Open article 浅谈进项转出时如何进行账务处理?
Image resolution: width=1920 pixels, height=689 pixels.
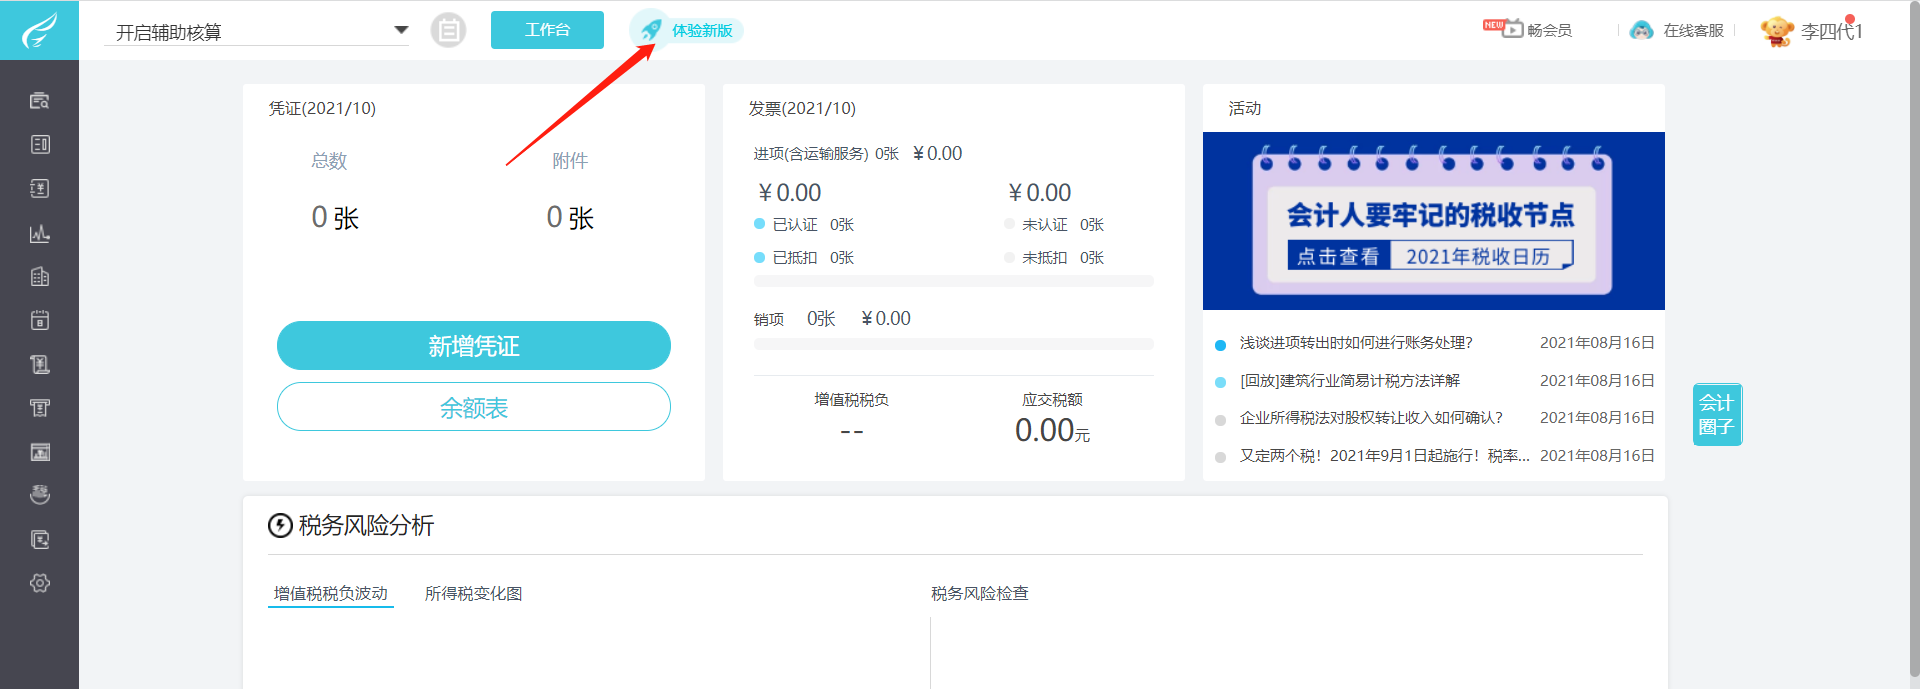pos(1357,343)
